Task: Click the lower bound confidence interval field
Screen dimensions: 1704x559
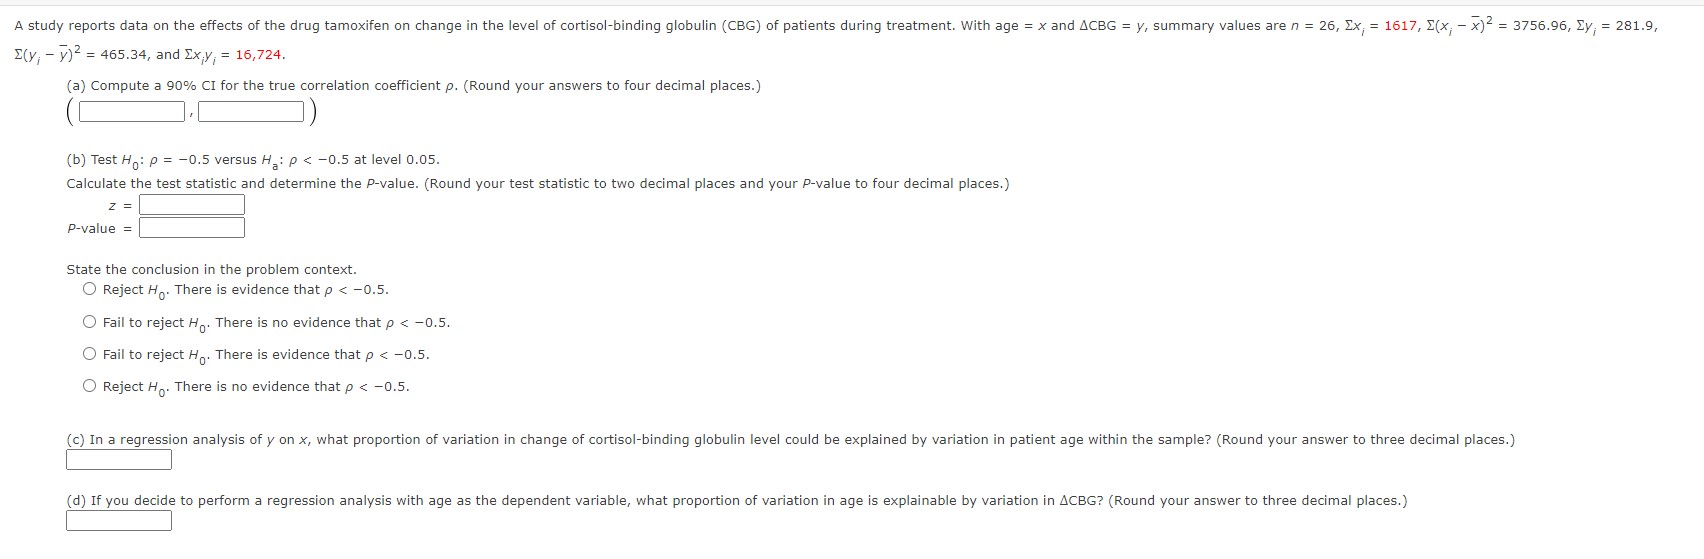Action: (133, 112)
